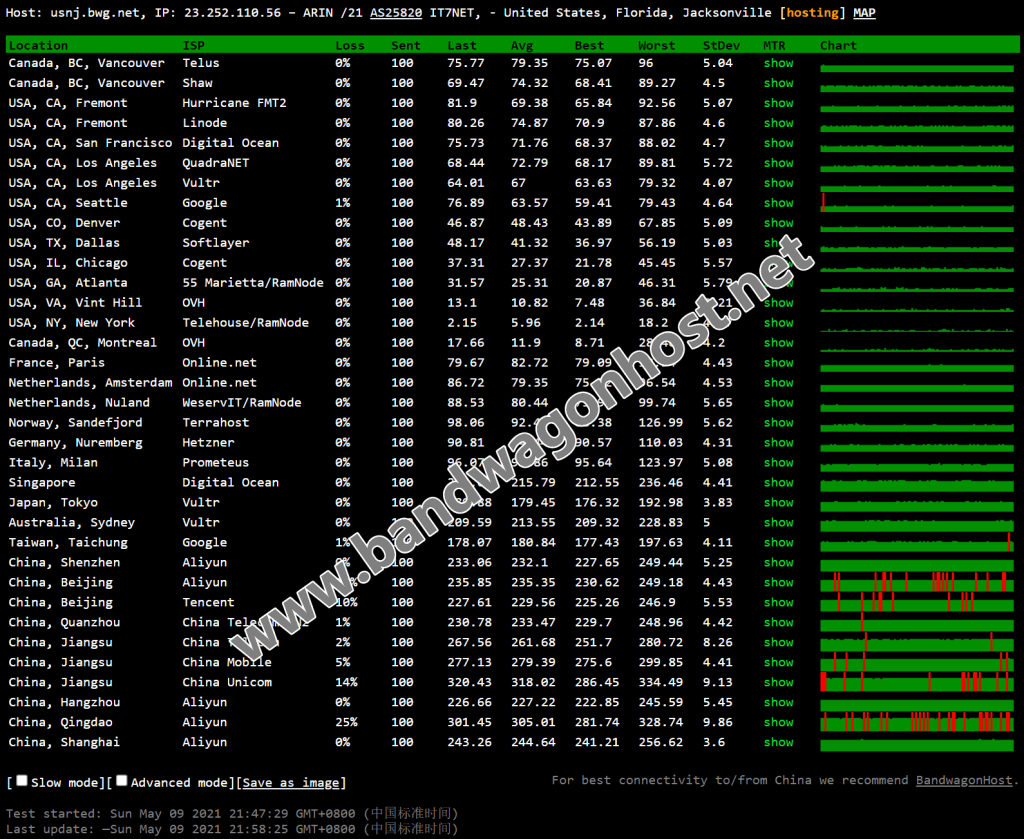
Task: Show MTR for Jiangsu China Unicom row
Action: (x=778, y=682)
